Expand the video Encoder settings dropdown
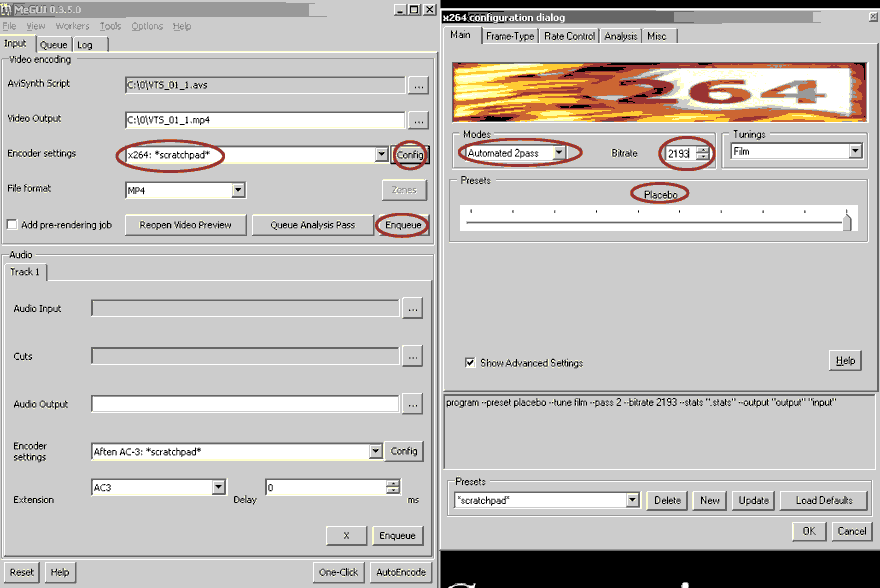880x588 pixels. [381, 154]
